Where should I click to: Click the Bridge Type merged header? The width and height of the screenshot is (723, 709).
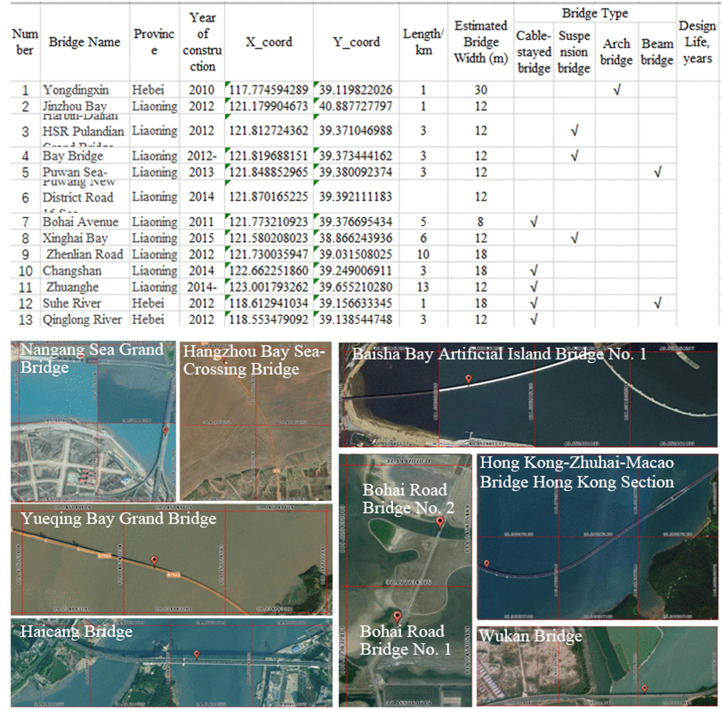tap(595, 13)
